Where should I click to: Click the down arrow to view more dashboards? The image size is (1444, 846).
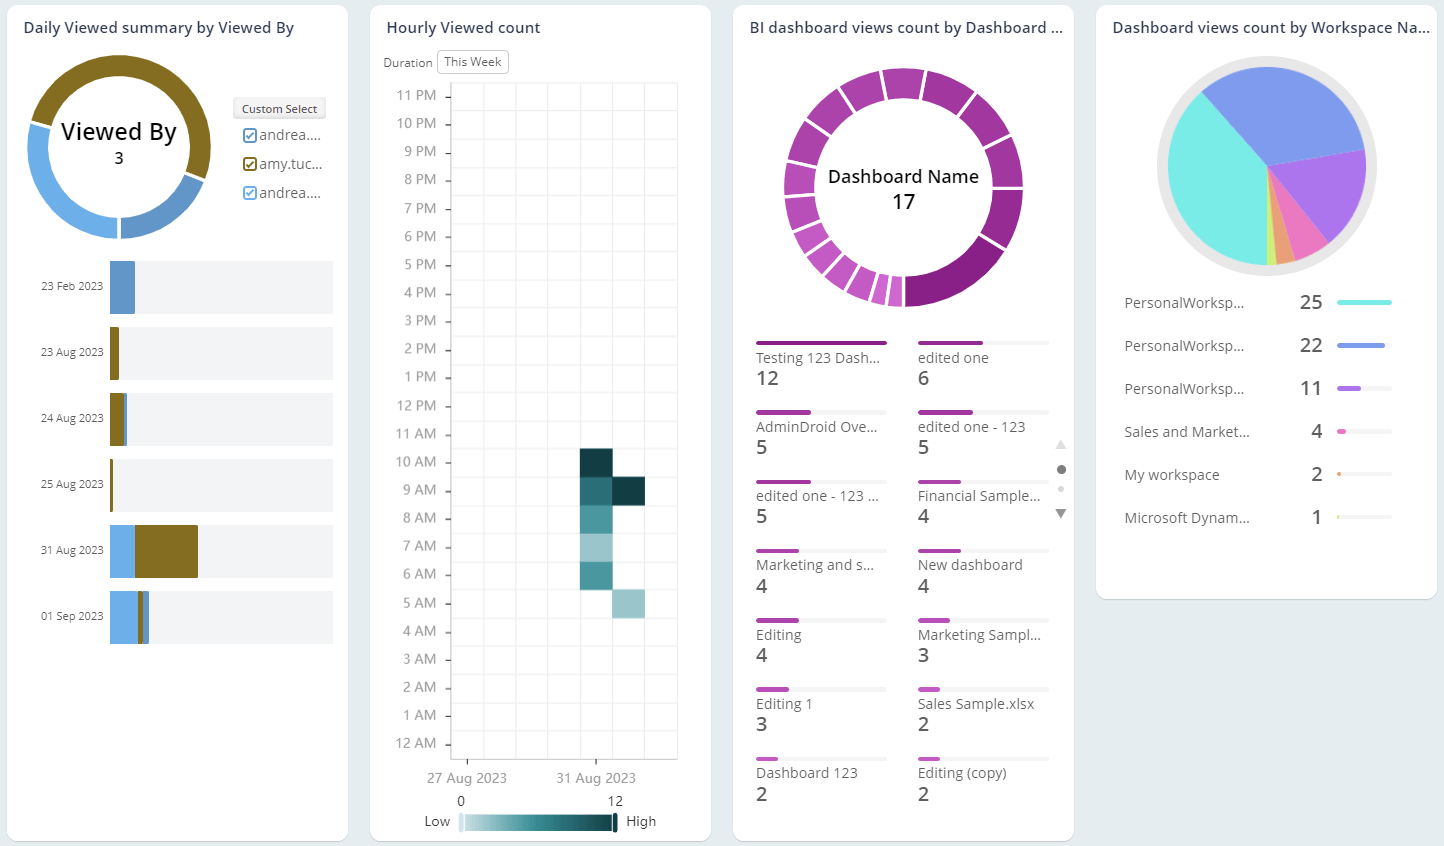click(x=1061, y=512)
